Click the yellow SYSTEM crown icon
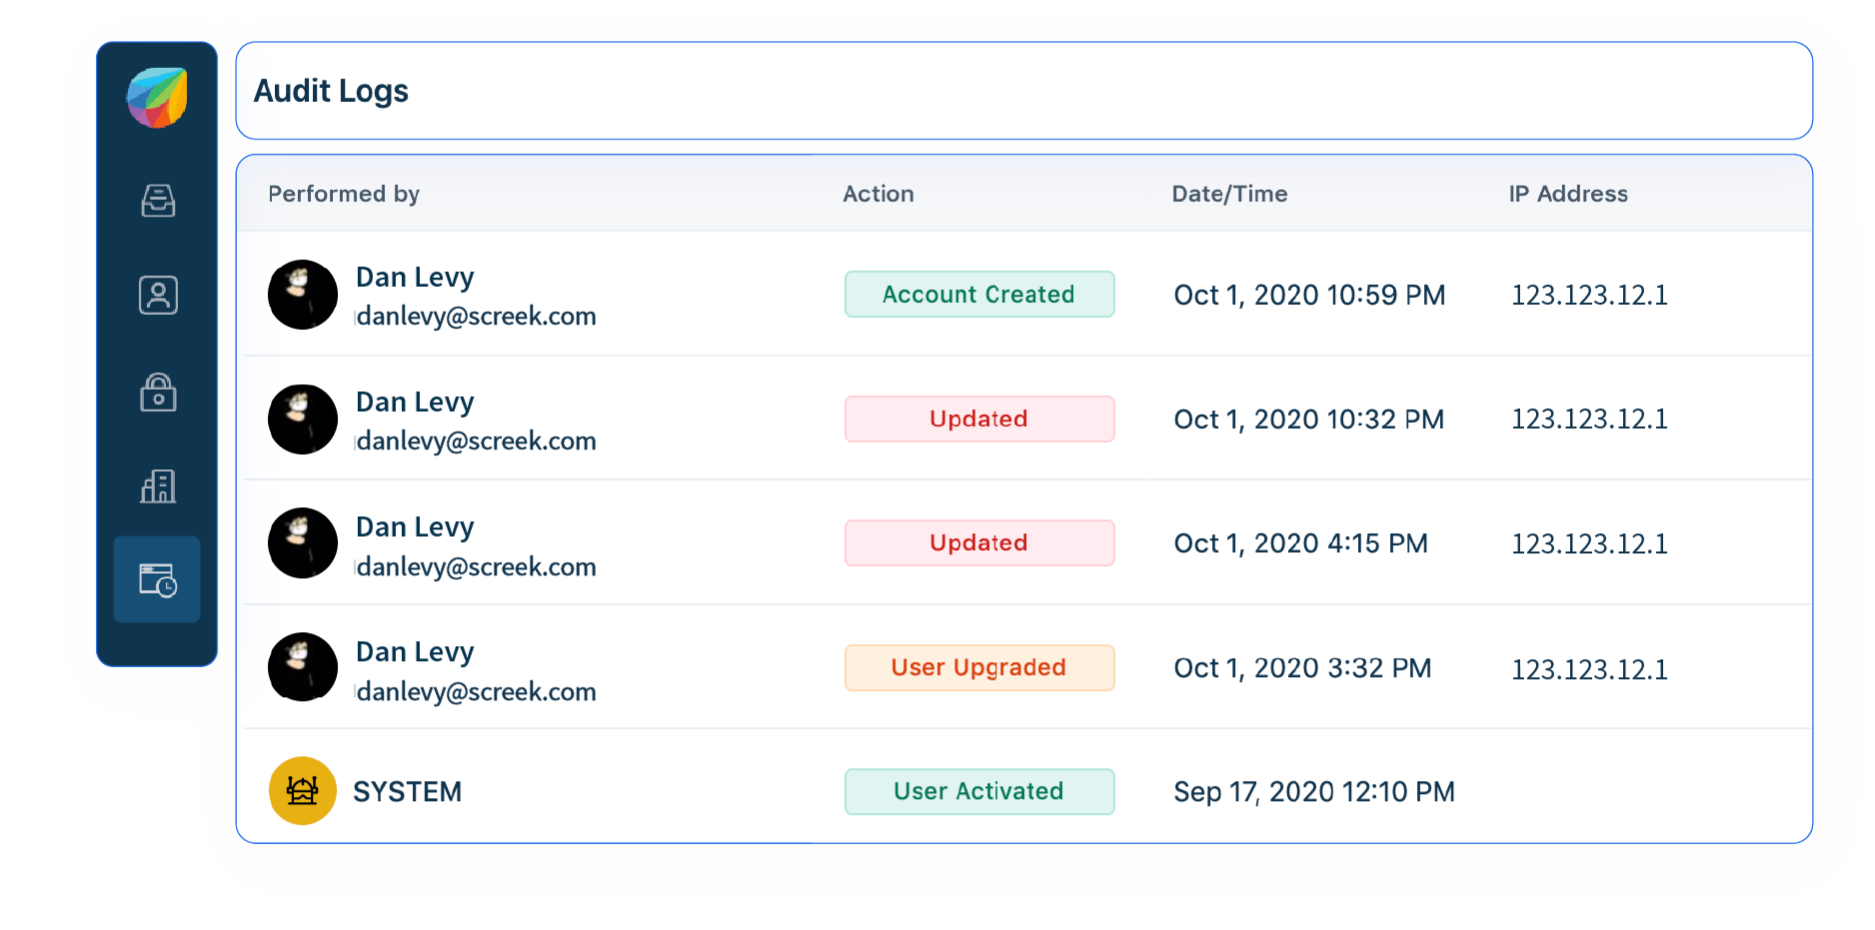This screenshot has height=930, width=1875. click(x=302, y=790)
